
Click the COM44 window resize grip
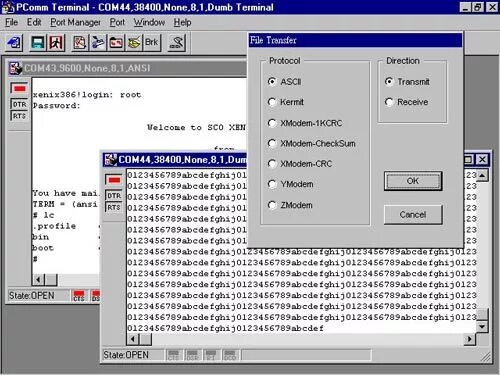point(485,357)
